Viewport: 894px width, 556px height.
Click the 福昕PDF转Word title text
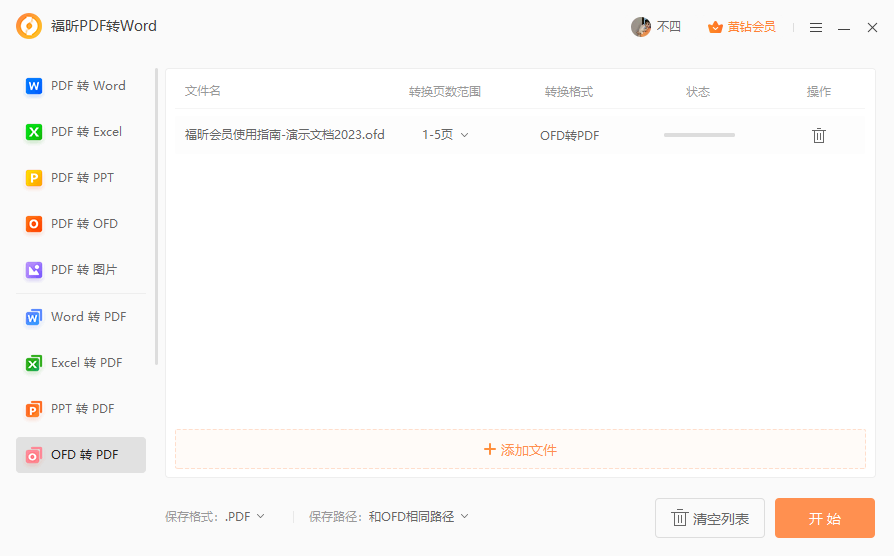[x=104, y=26]
